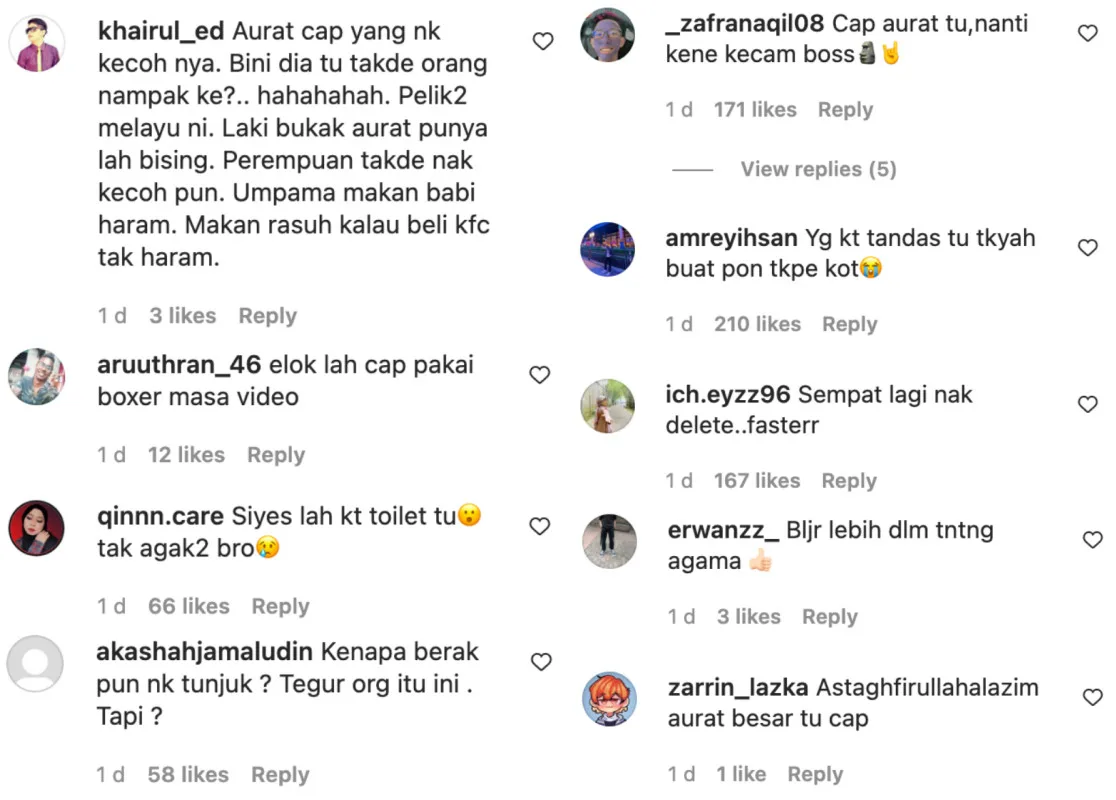Visit akashahjamaludin username link
The width and height of the screenshot is (1116, 800).
coord(204,651)
